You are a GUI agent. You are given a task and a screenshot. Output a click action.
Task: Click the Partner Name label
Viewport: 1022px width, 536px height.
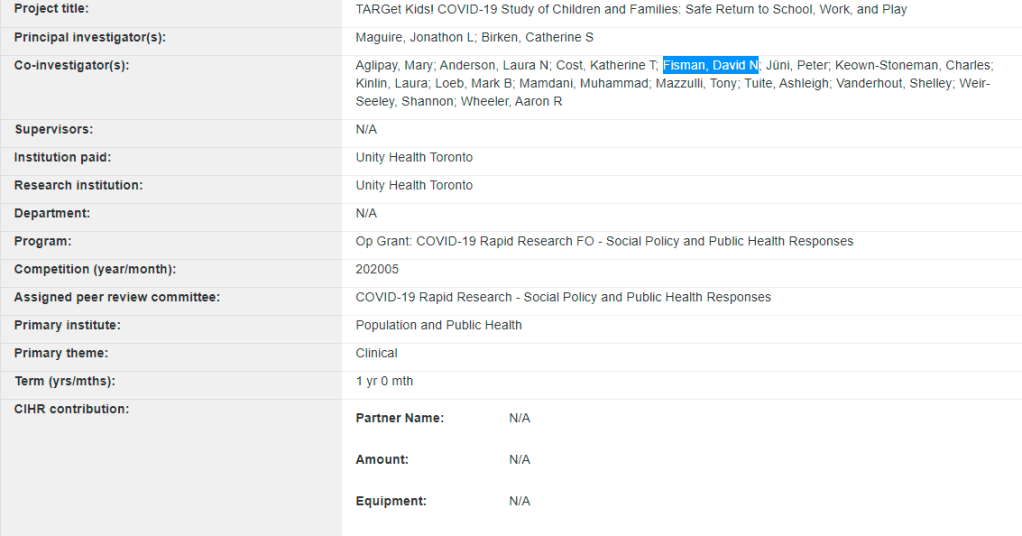pyautogui.click(x=399, y=418)
